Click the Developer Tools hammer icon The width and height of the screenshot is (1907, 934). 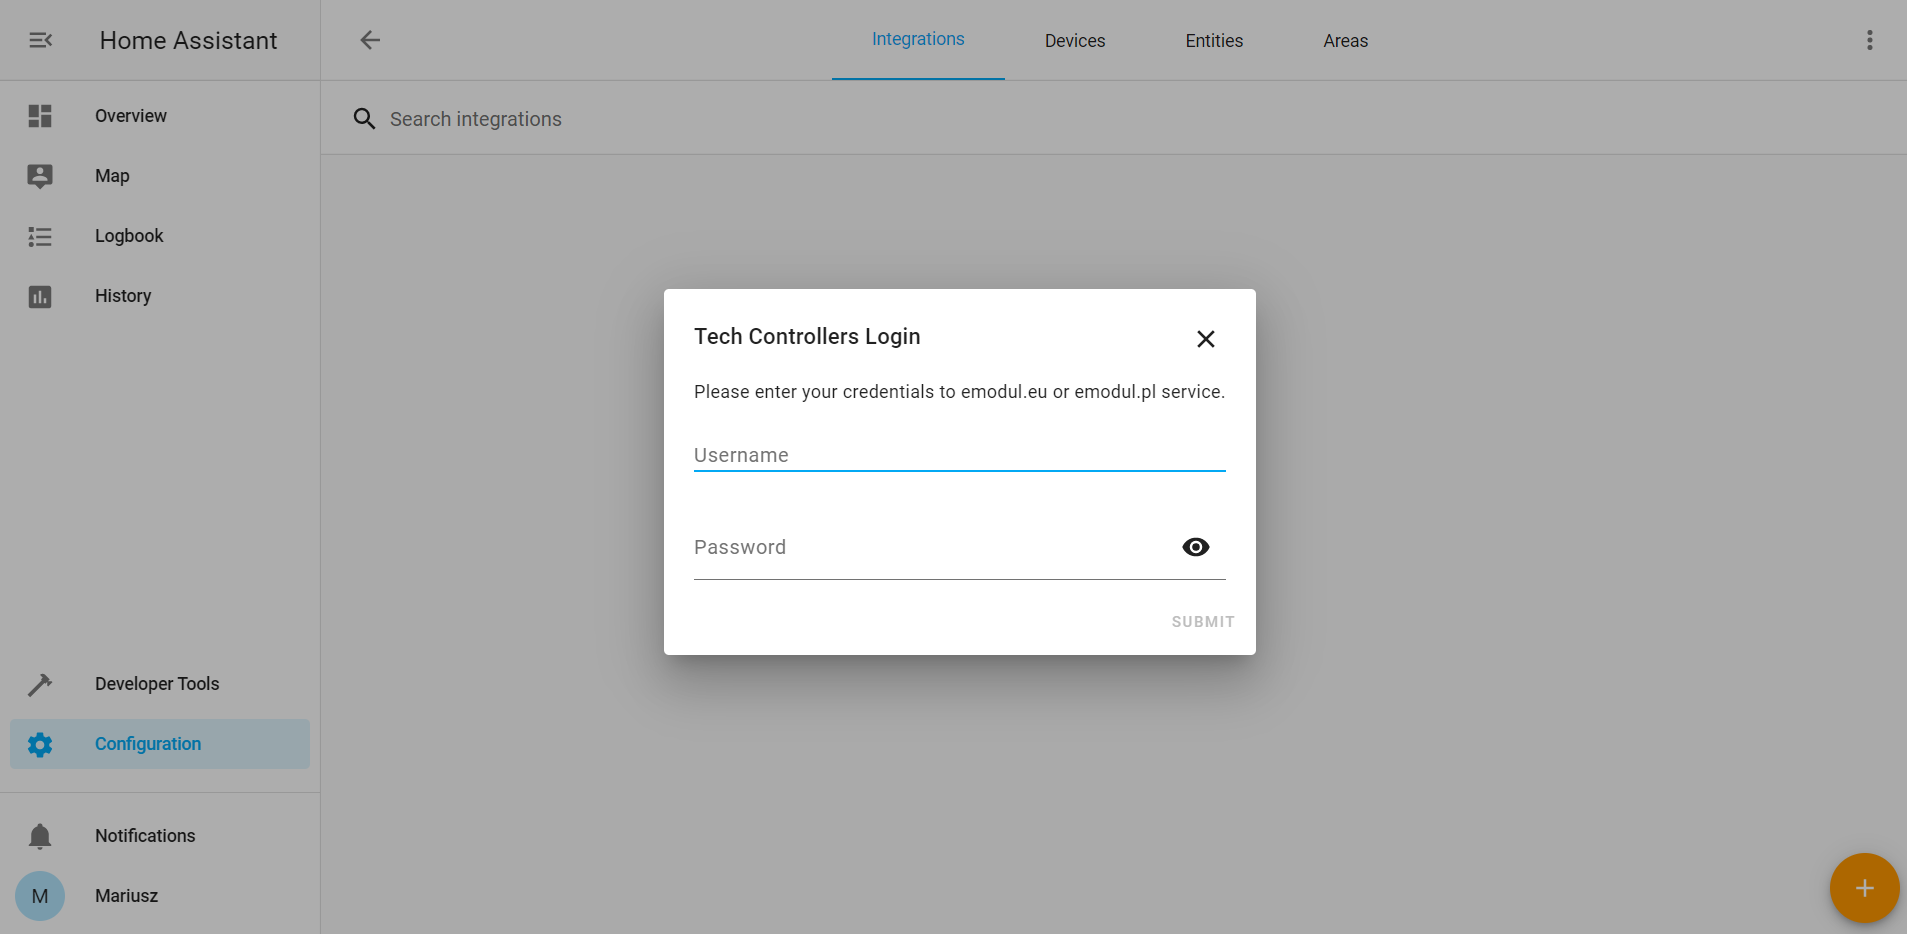coord(40,684)
